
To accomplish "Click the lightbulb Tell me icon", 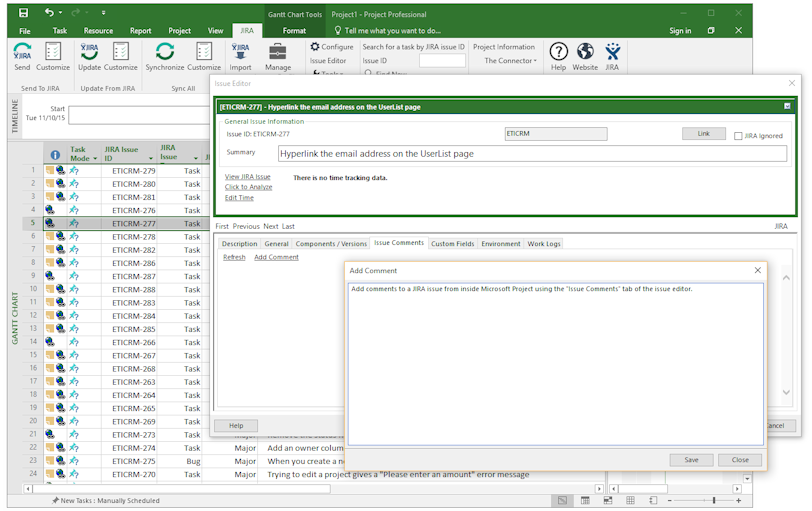I will (338, 31).
